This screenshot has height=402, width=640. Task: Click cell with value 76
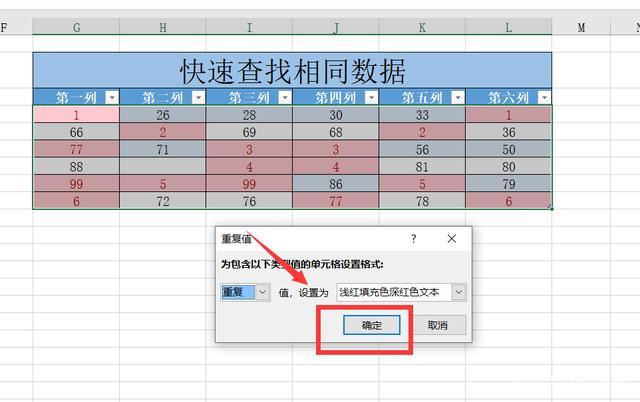click(x=249, y=201)
